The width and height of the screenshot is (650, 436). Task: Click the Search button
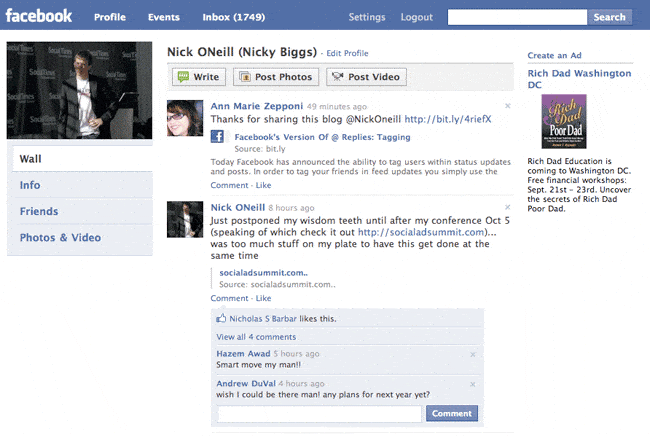click(609, 17)
